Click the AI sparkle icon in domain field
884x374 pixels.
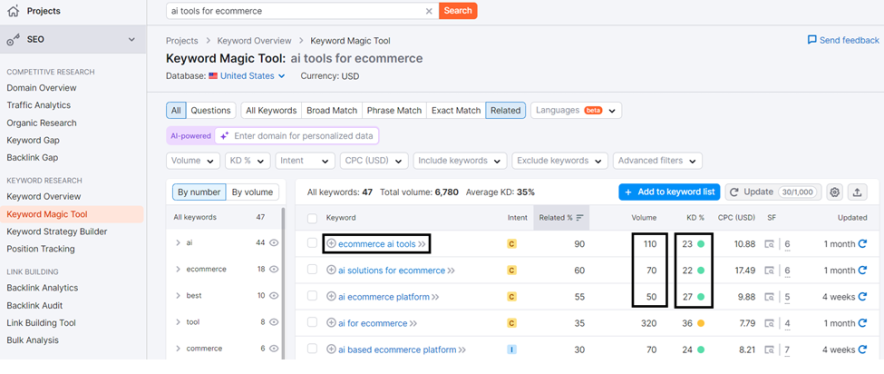point(224,136)
